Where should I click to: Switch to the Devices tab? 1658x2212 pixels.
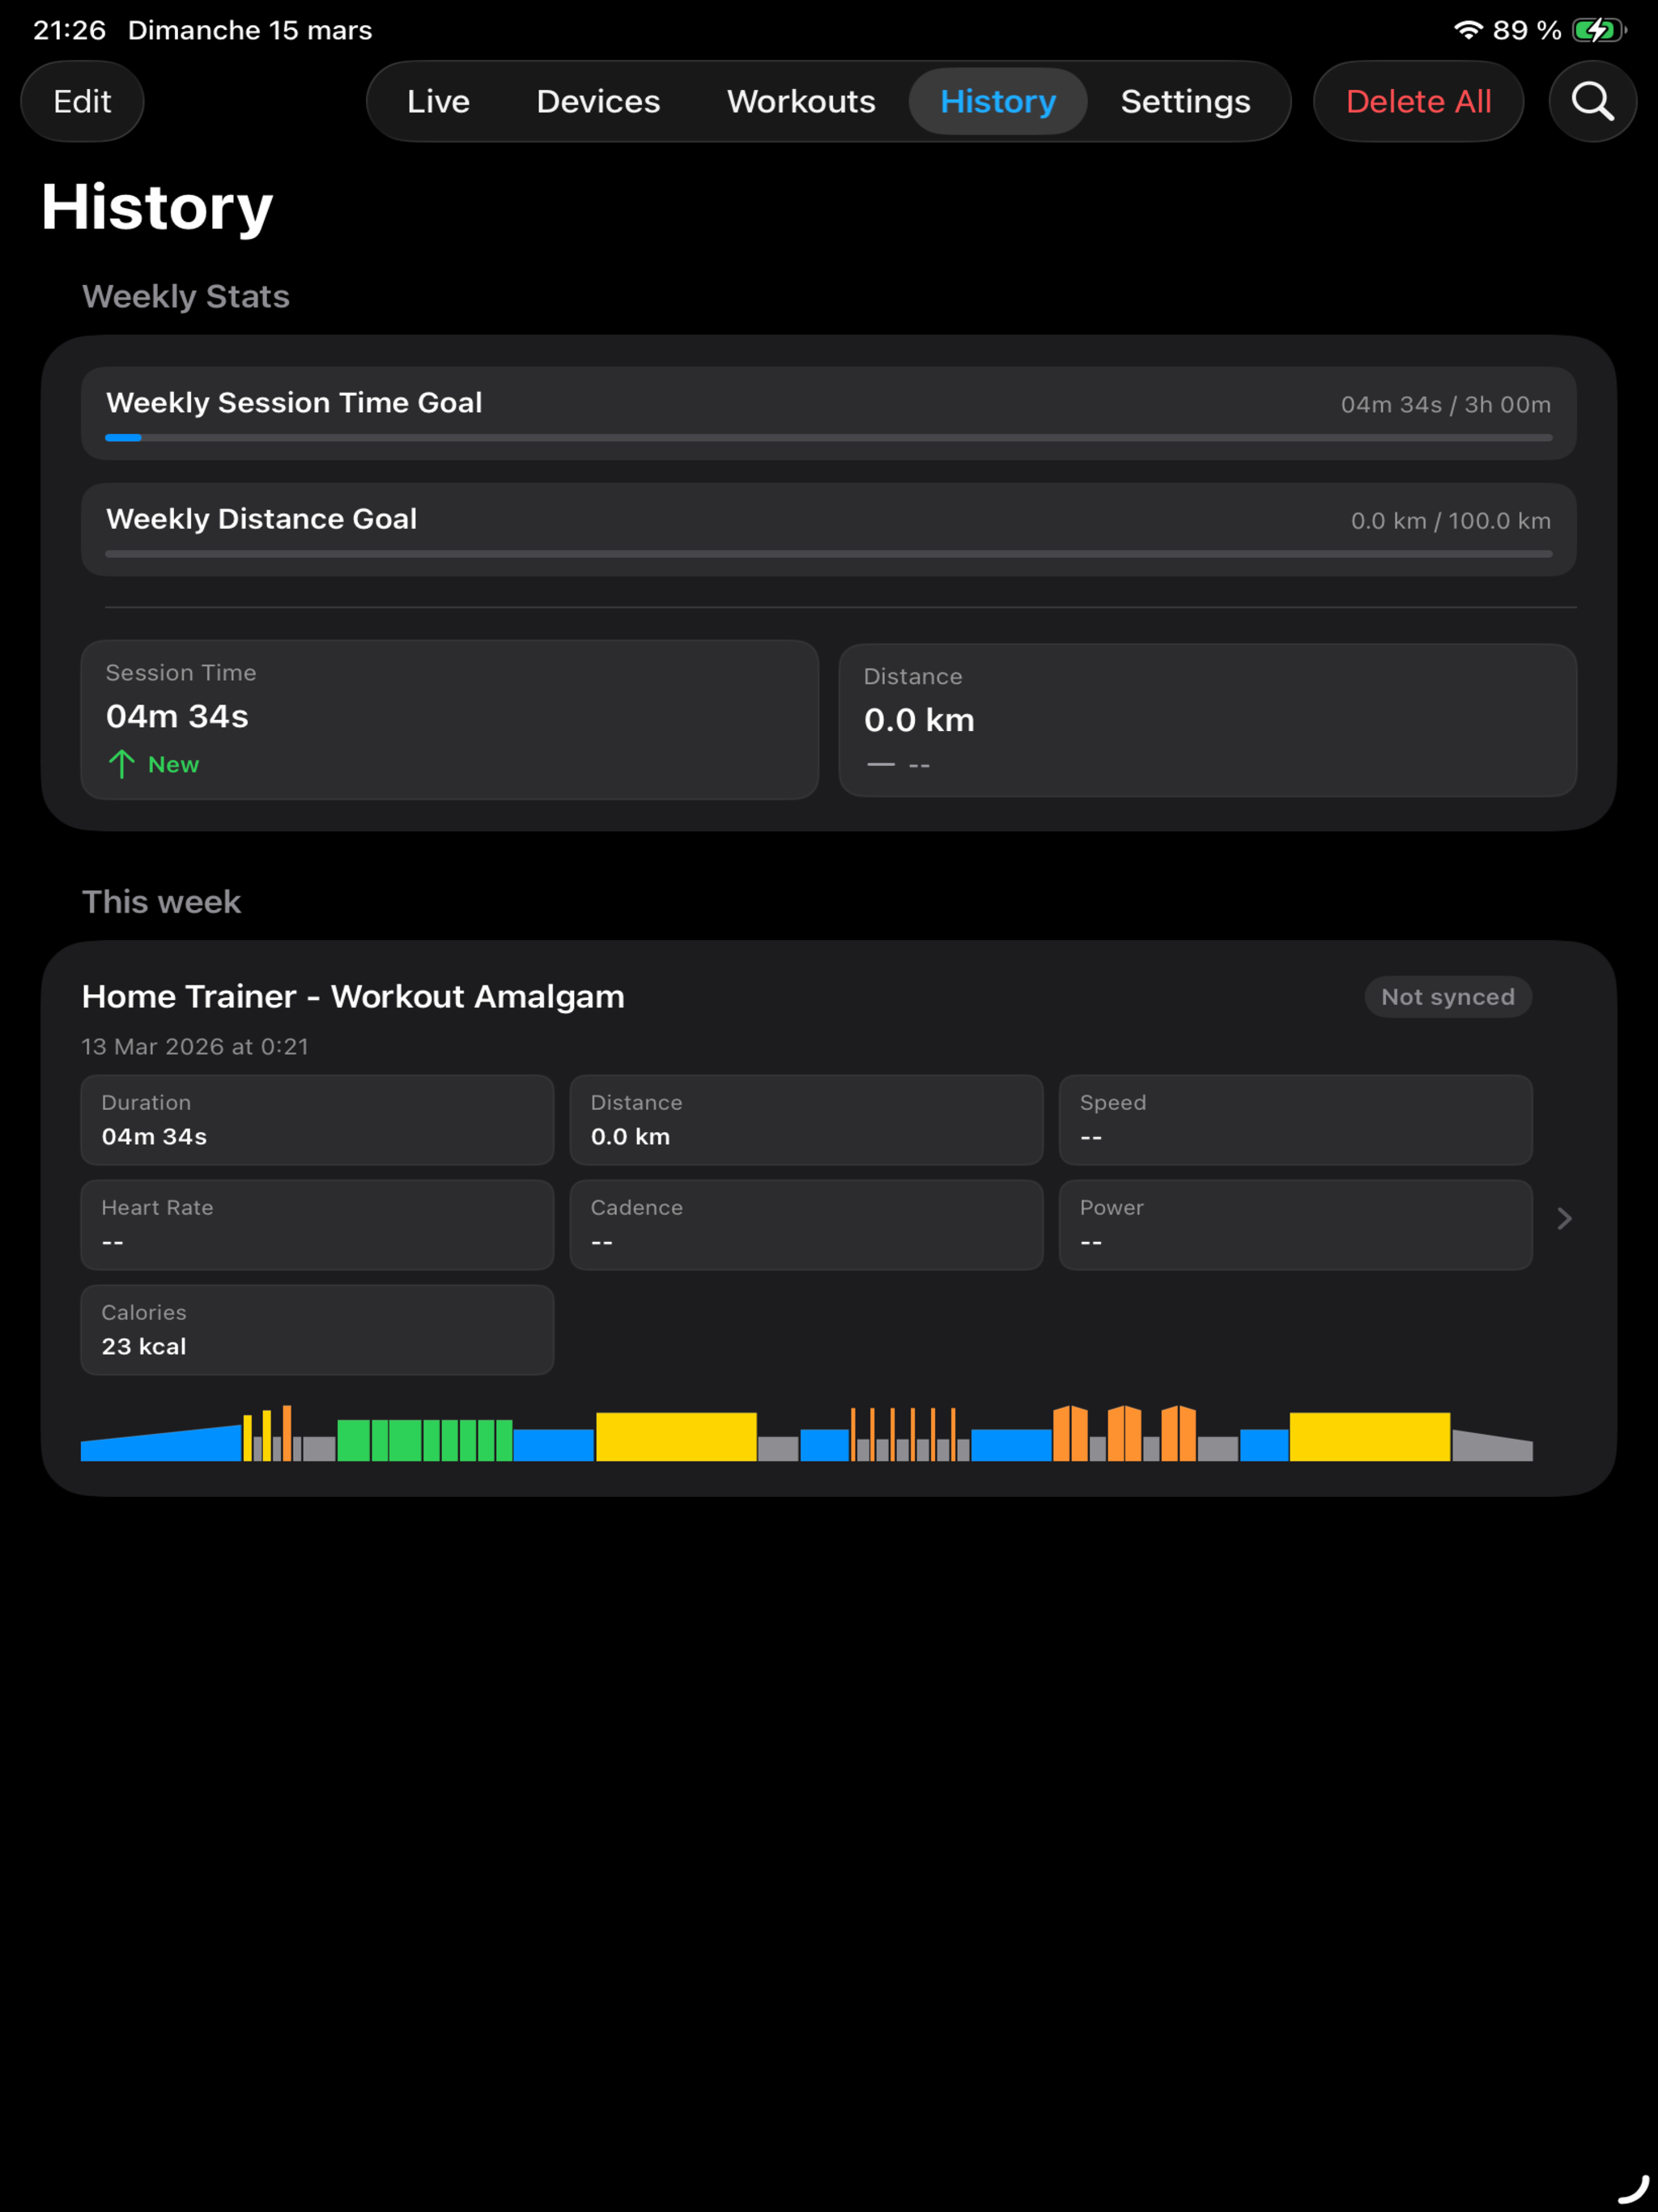pyautogui.click(x=598, y=101)
